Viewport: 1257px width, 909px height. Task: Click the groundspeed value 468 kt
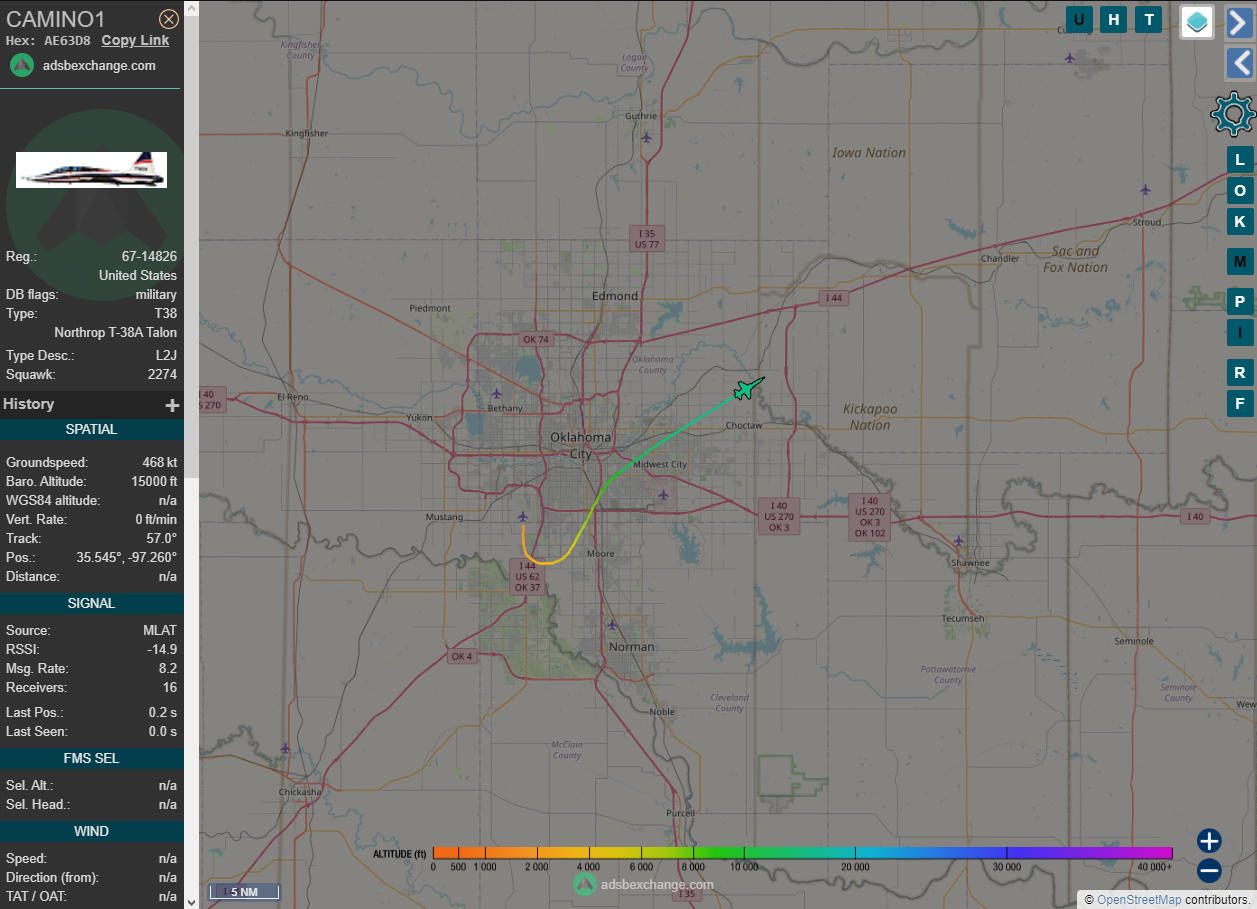159,463
